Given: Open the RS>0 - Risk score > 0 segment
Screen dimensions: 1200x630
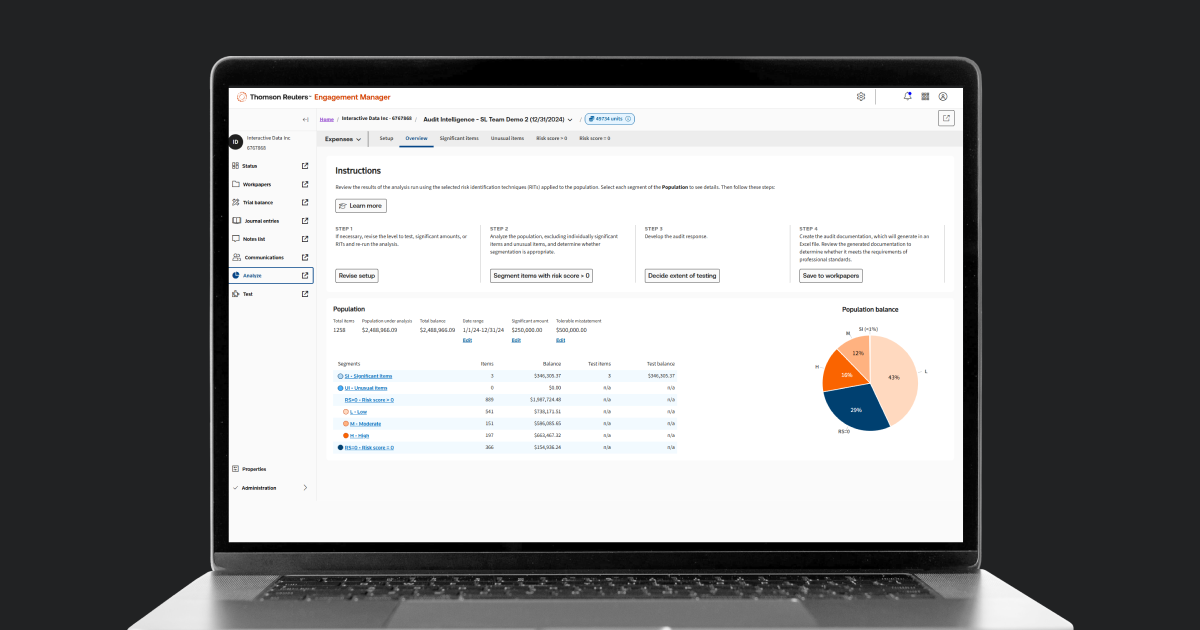Looking at the screenshot, I should (369, 399).
